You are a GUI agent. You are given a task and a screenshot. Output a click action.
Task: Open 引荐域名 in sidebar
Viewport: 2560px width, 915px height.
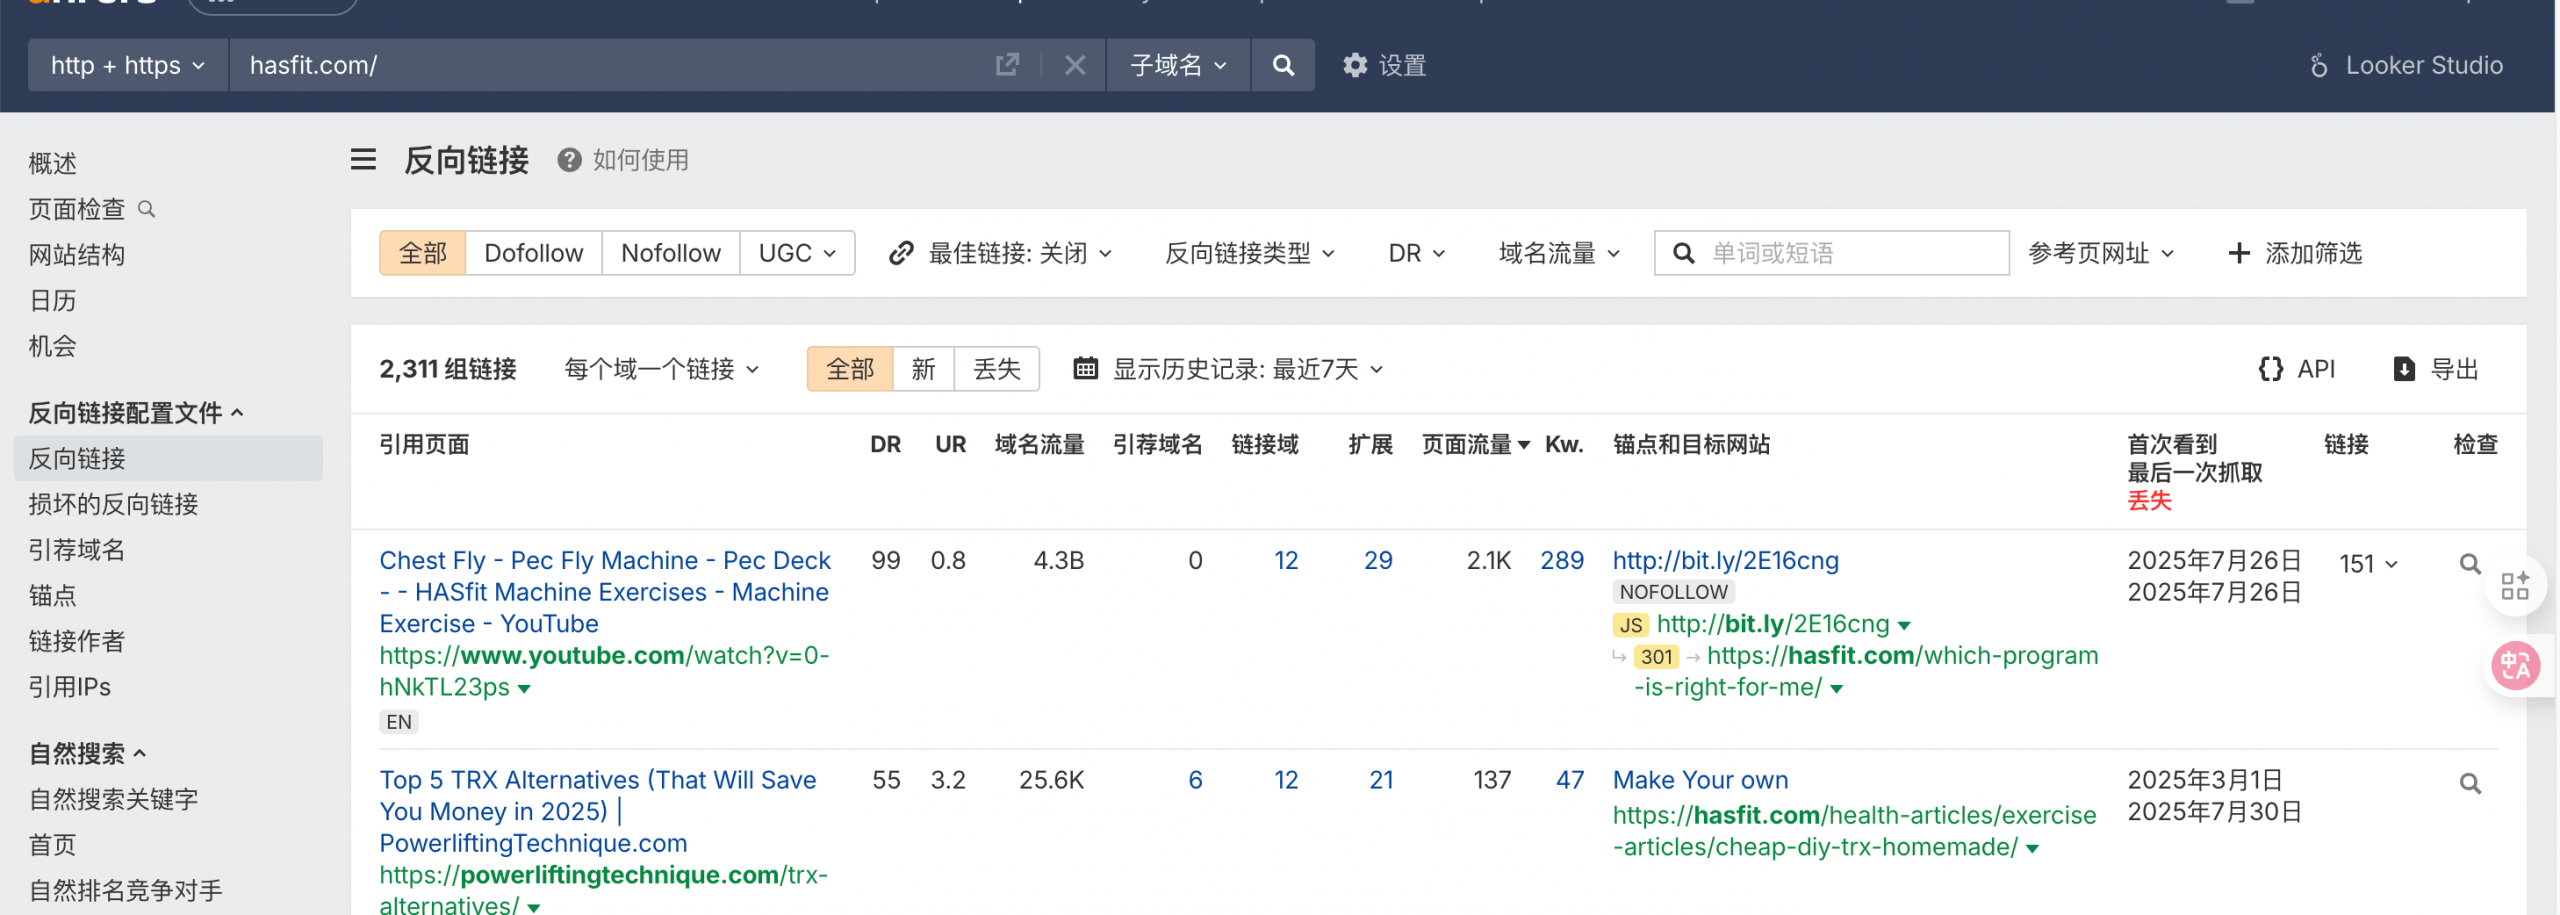(x=77, y=550)
